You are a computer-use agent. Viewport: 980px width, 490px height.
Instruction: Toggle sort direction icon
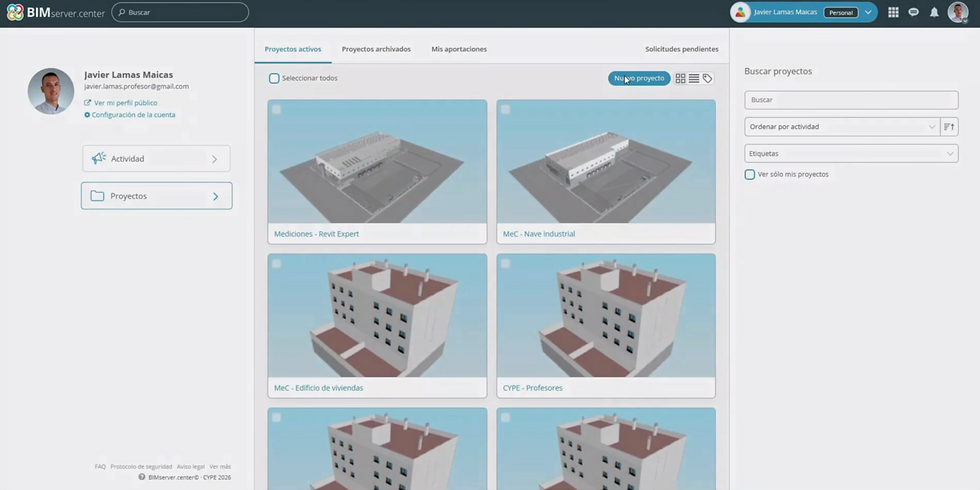click(949, 127)
